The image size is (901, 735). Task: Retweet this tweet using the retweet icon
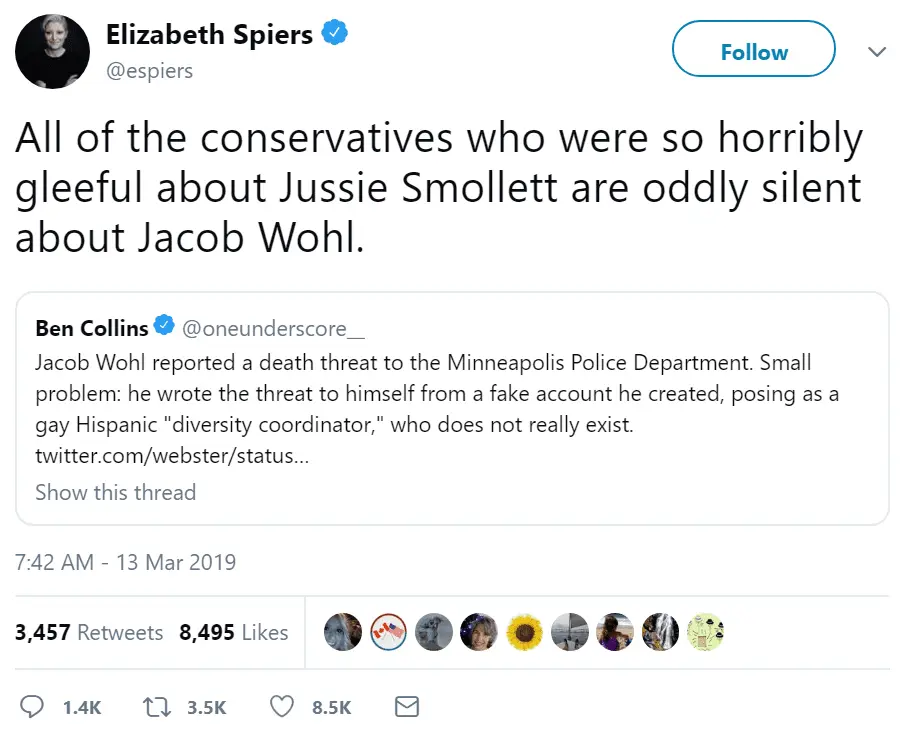(x=158, y=707)
